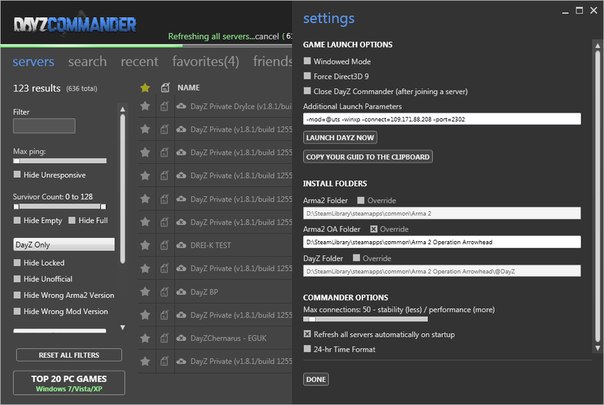Open the DayZ Only dropdown
The height and width of the screenshot is (405, 604).
(x=64, y=244)
